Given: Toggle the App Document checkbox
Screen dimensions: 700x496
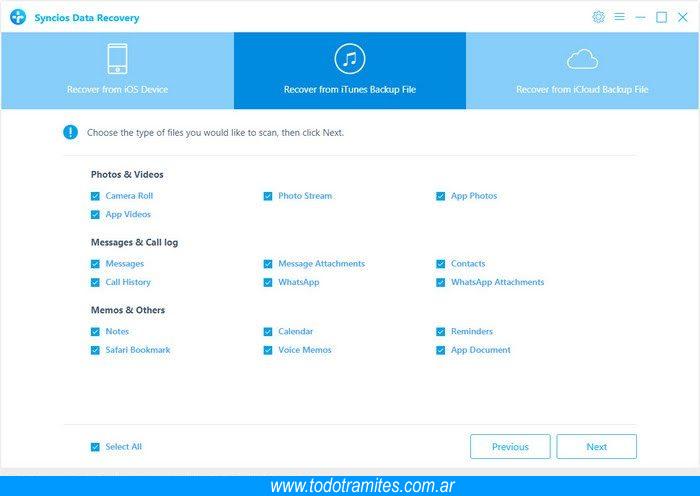Looking at the screenshot, I should (x=441, y=351).
